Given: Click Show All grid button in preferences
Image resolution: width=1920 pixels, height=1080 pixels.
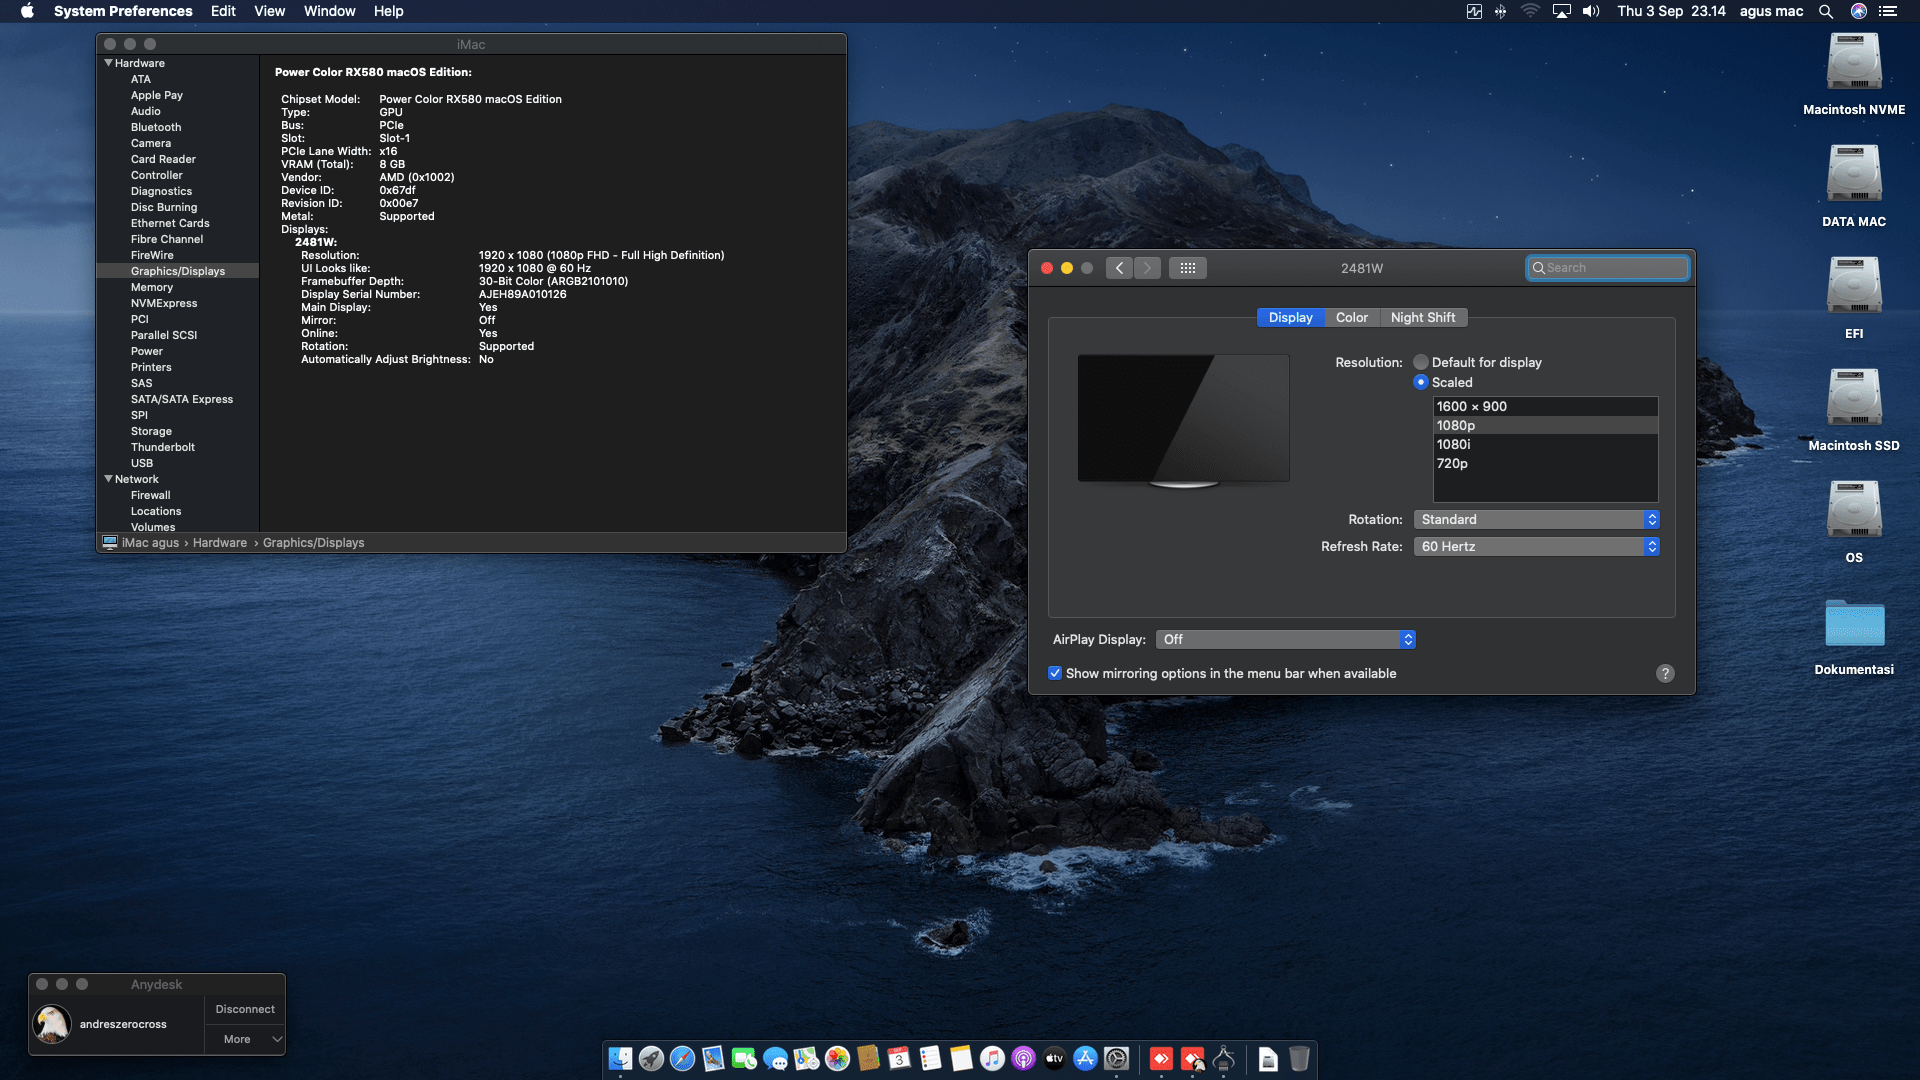Looking at the screenshot, I should [x=1187, y=268].
